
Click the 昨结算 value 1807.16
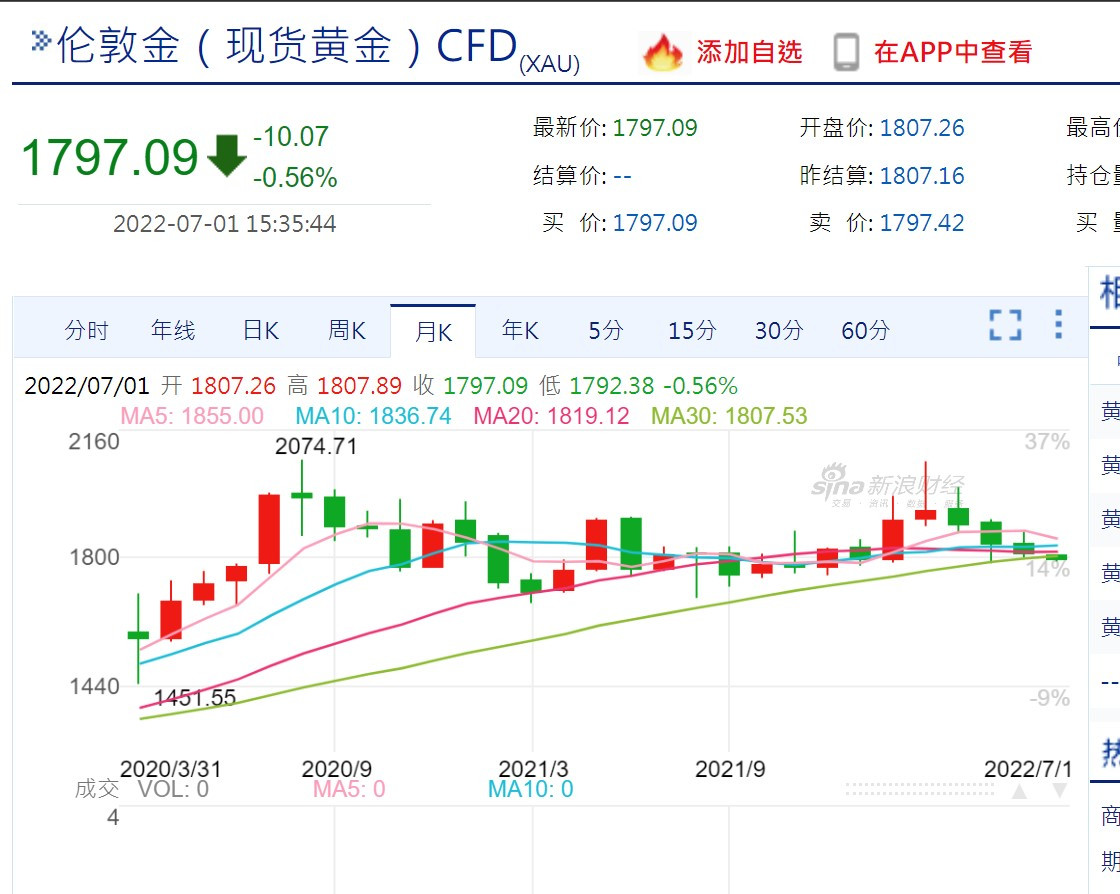pyautogui.click(x=922, y=176)
